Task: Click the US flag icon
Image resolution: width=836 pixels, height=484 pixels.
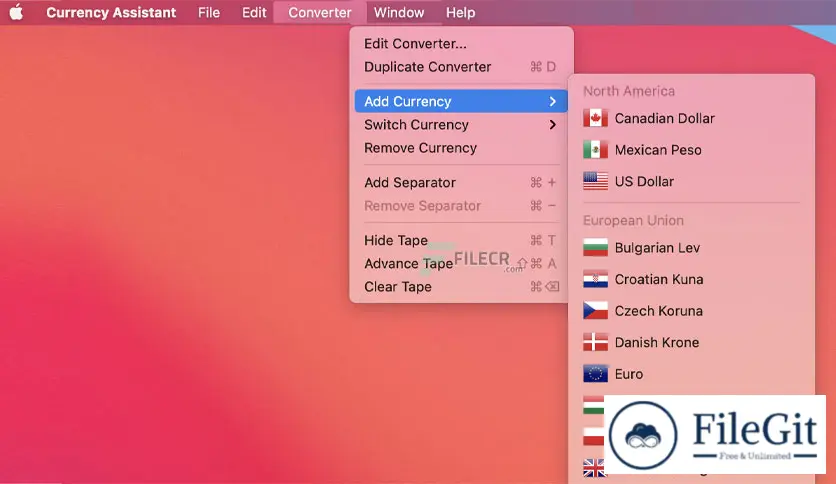Action: tap(595, 181)
